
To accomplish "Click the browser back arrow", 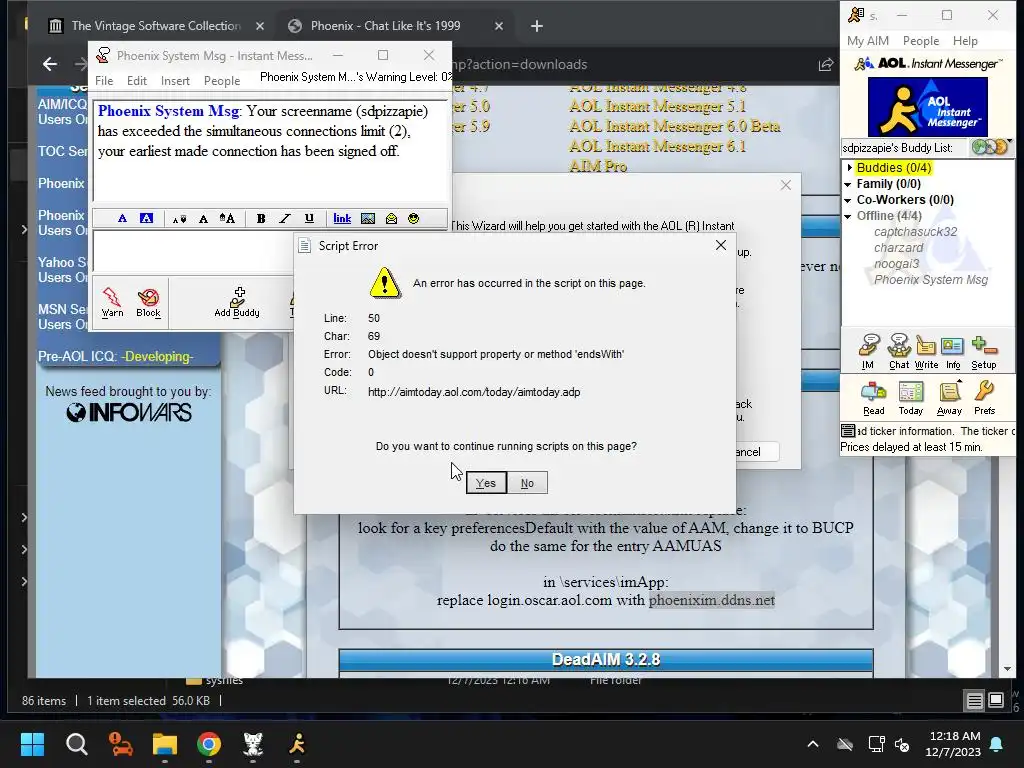I will pos(50,64).
